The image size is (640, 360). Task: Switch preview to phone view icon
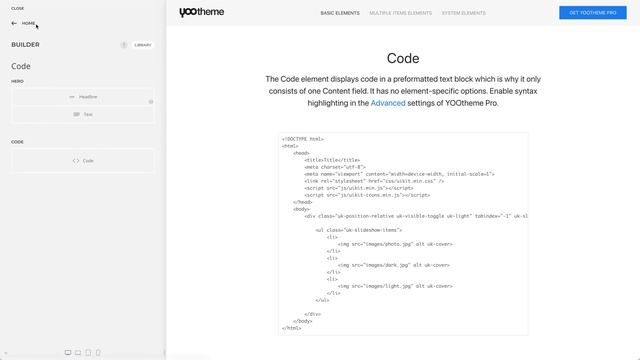coord(98,353)
